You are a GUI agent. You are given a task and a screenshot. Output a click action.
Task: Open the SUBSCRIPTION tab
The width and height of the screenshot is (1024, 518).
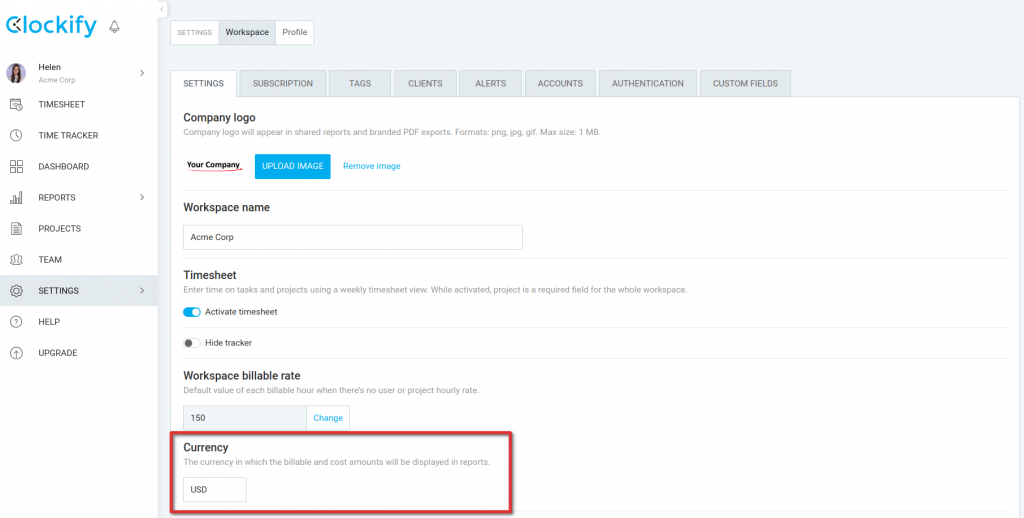tap(283, 84)
